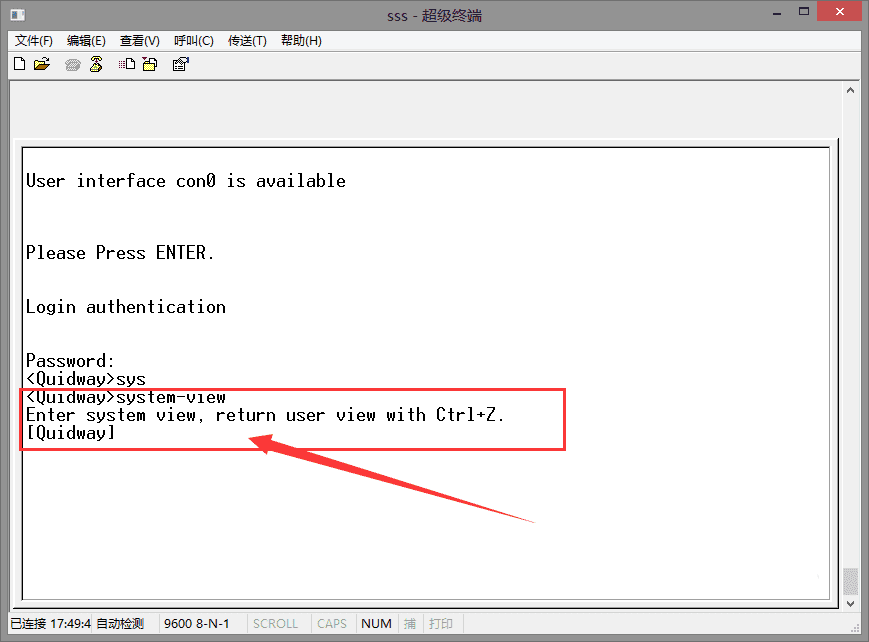Viewport: 869px width, 642px height.
Task: Open the 文件(F) menu
Action: 33,40
